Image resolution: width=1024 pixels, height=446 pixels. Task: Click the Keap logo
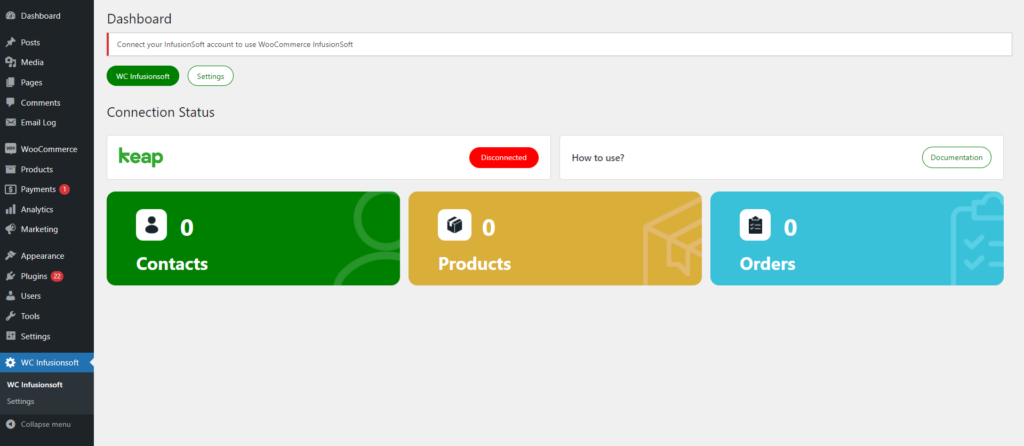point(141,157)
